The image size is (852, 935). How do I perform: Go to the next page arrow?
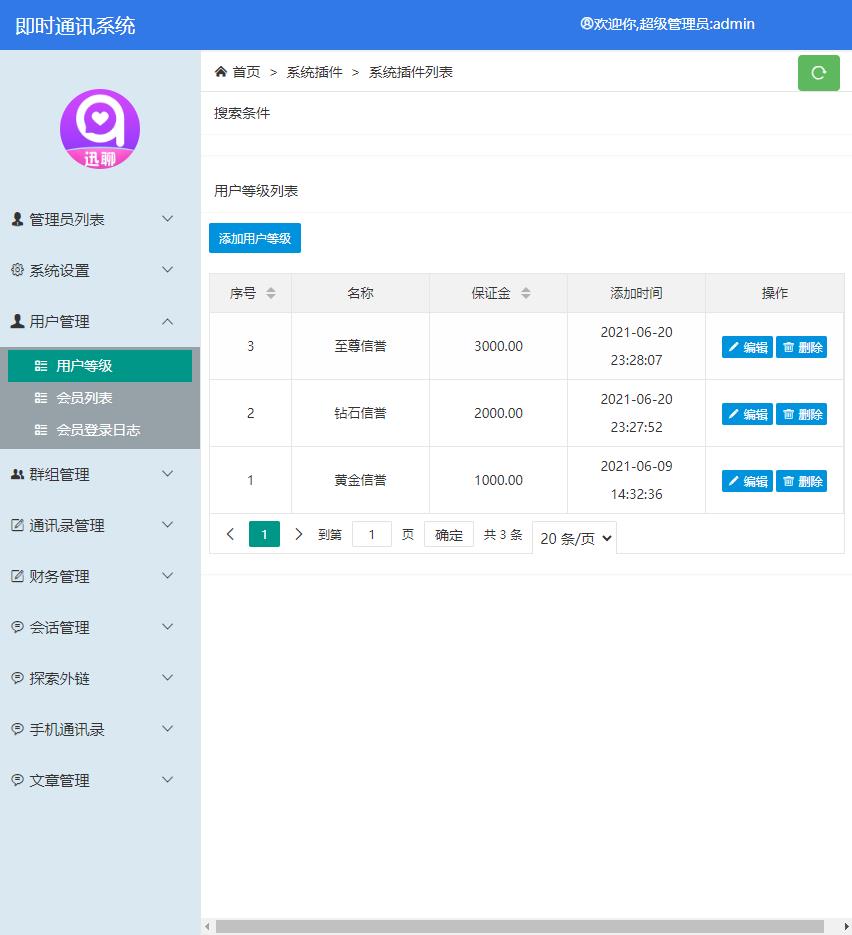click(299, 534)
